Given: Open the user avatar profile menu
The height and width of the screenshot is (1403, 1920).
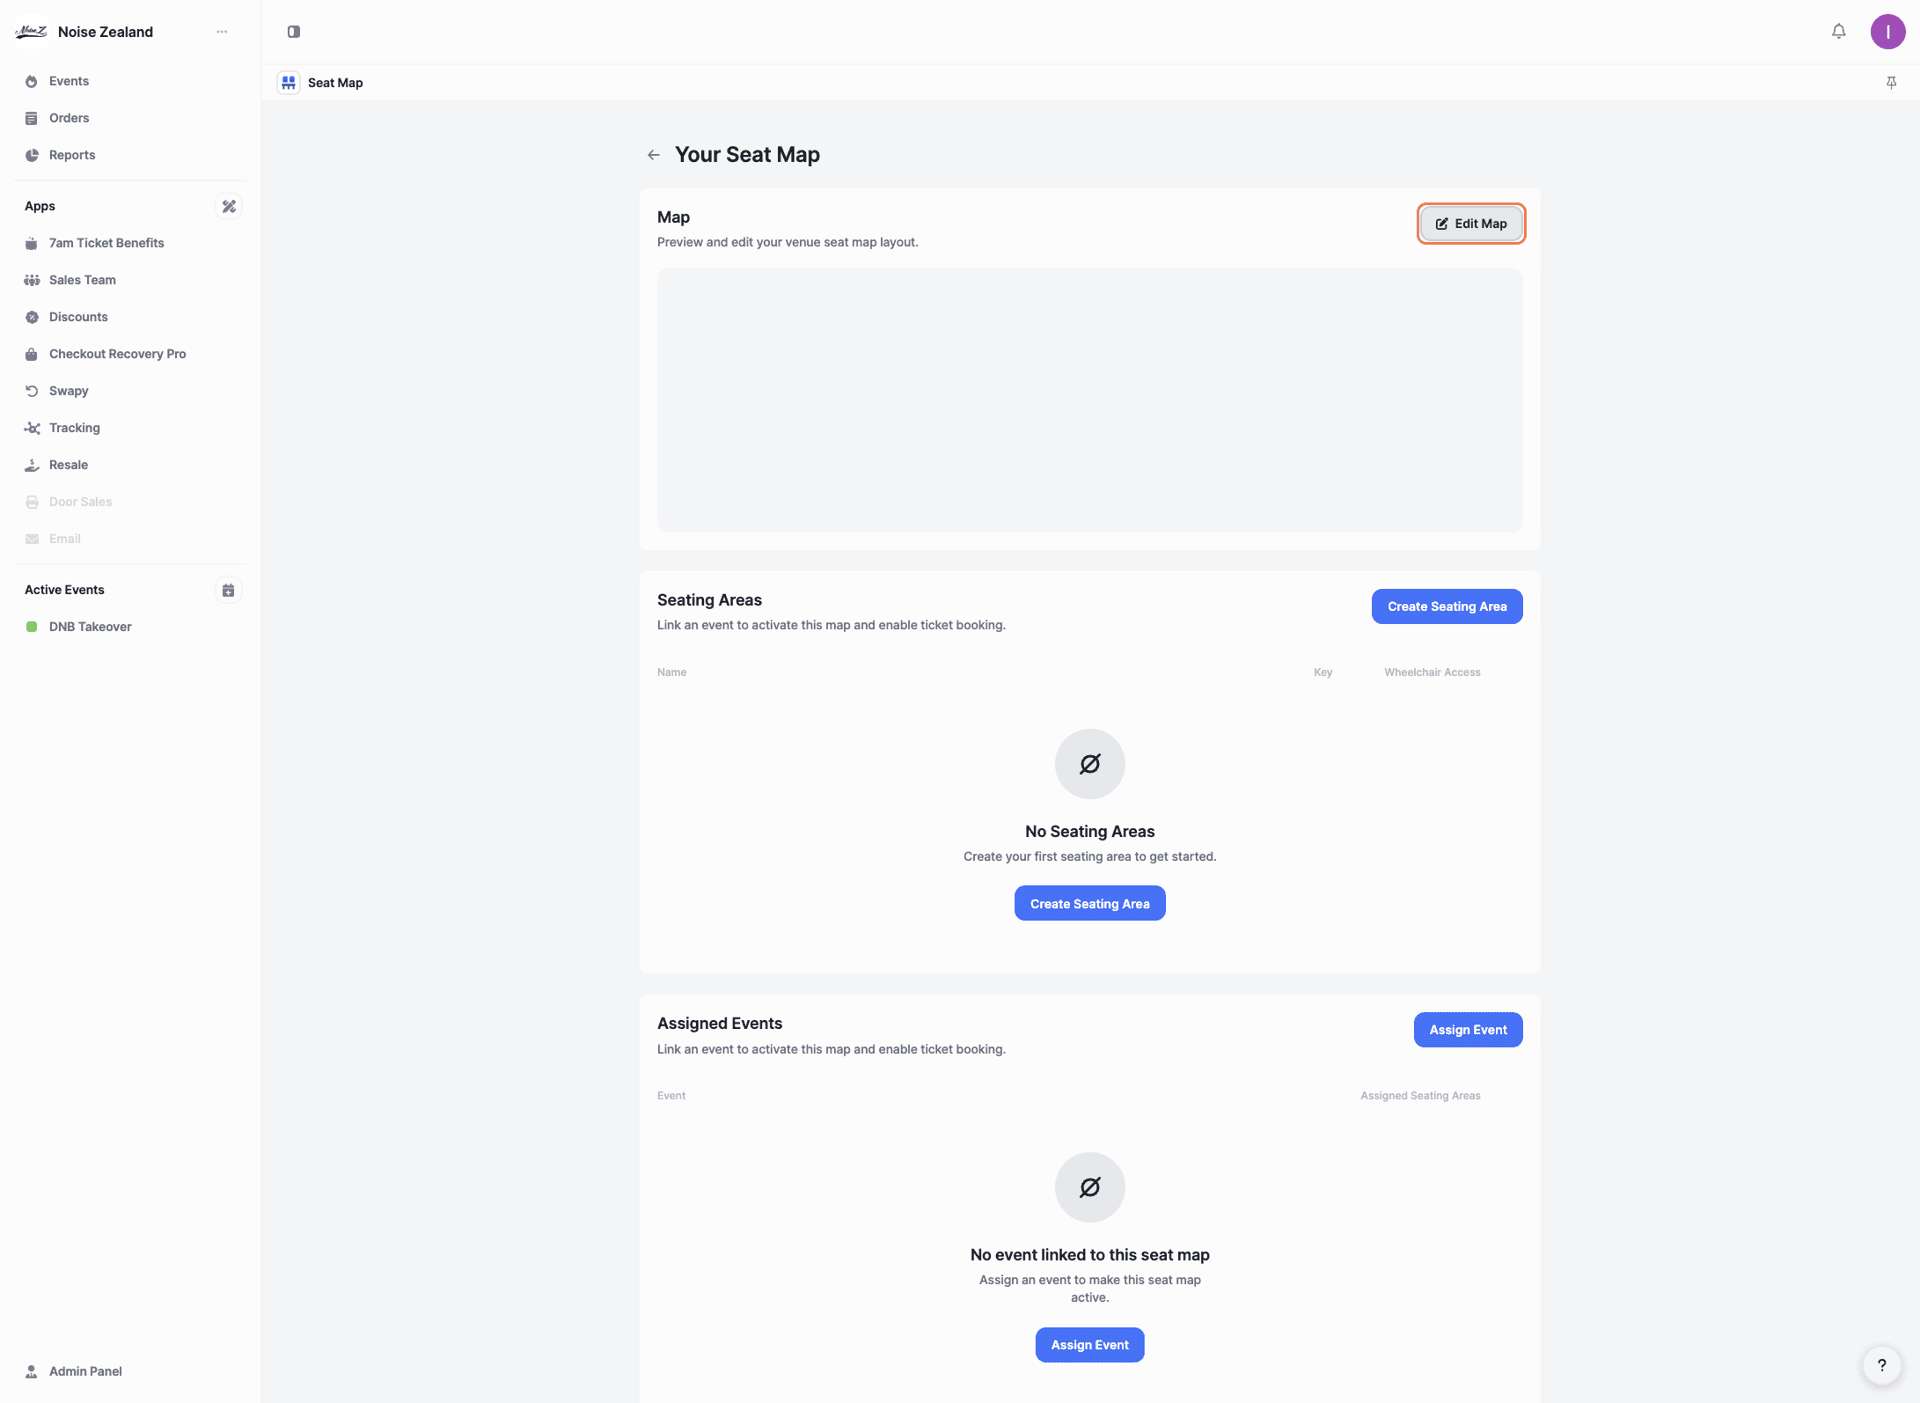Looking at the screenshot, I should (x=1887, y=31).
